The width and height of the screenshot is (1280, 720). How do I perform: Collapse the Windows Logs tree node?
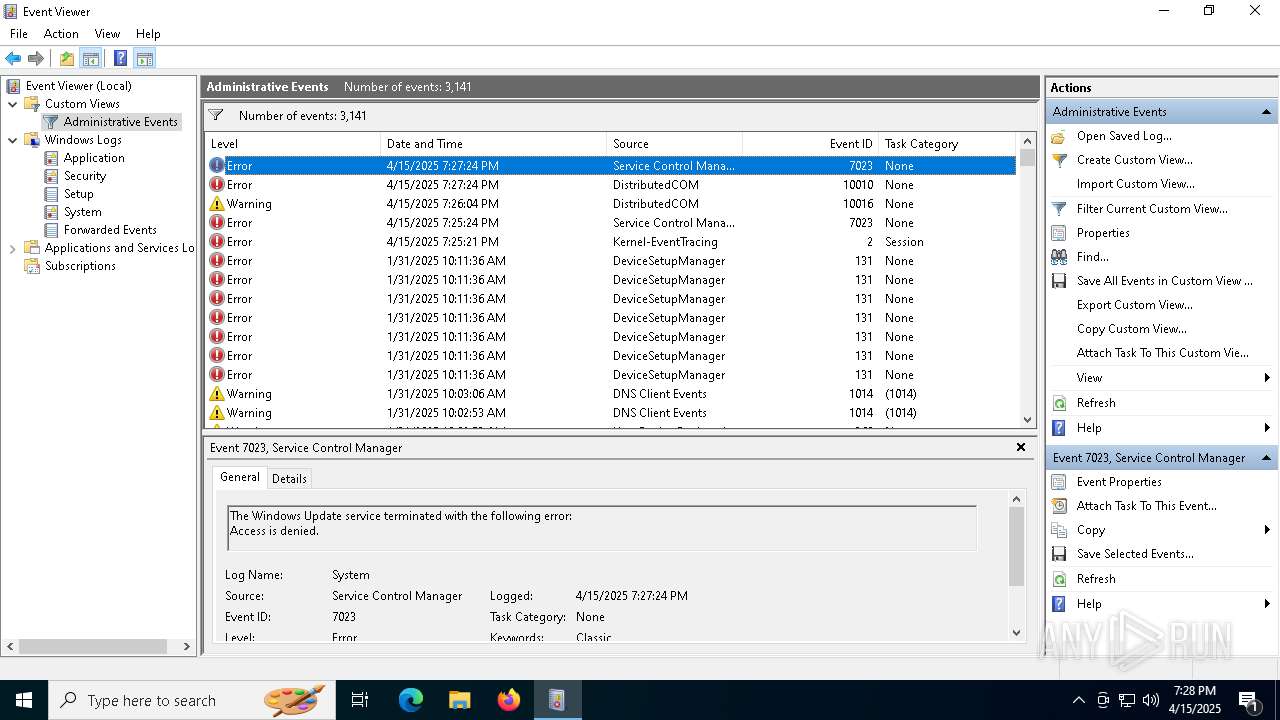[13, 140]
